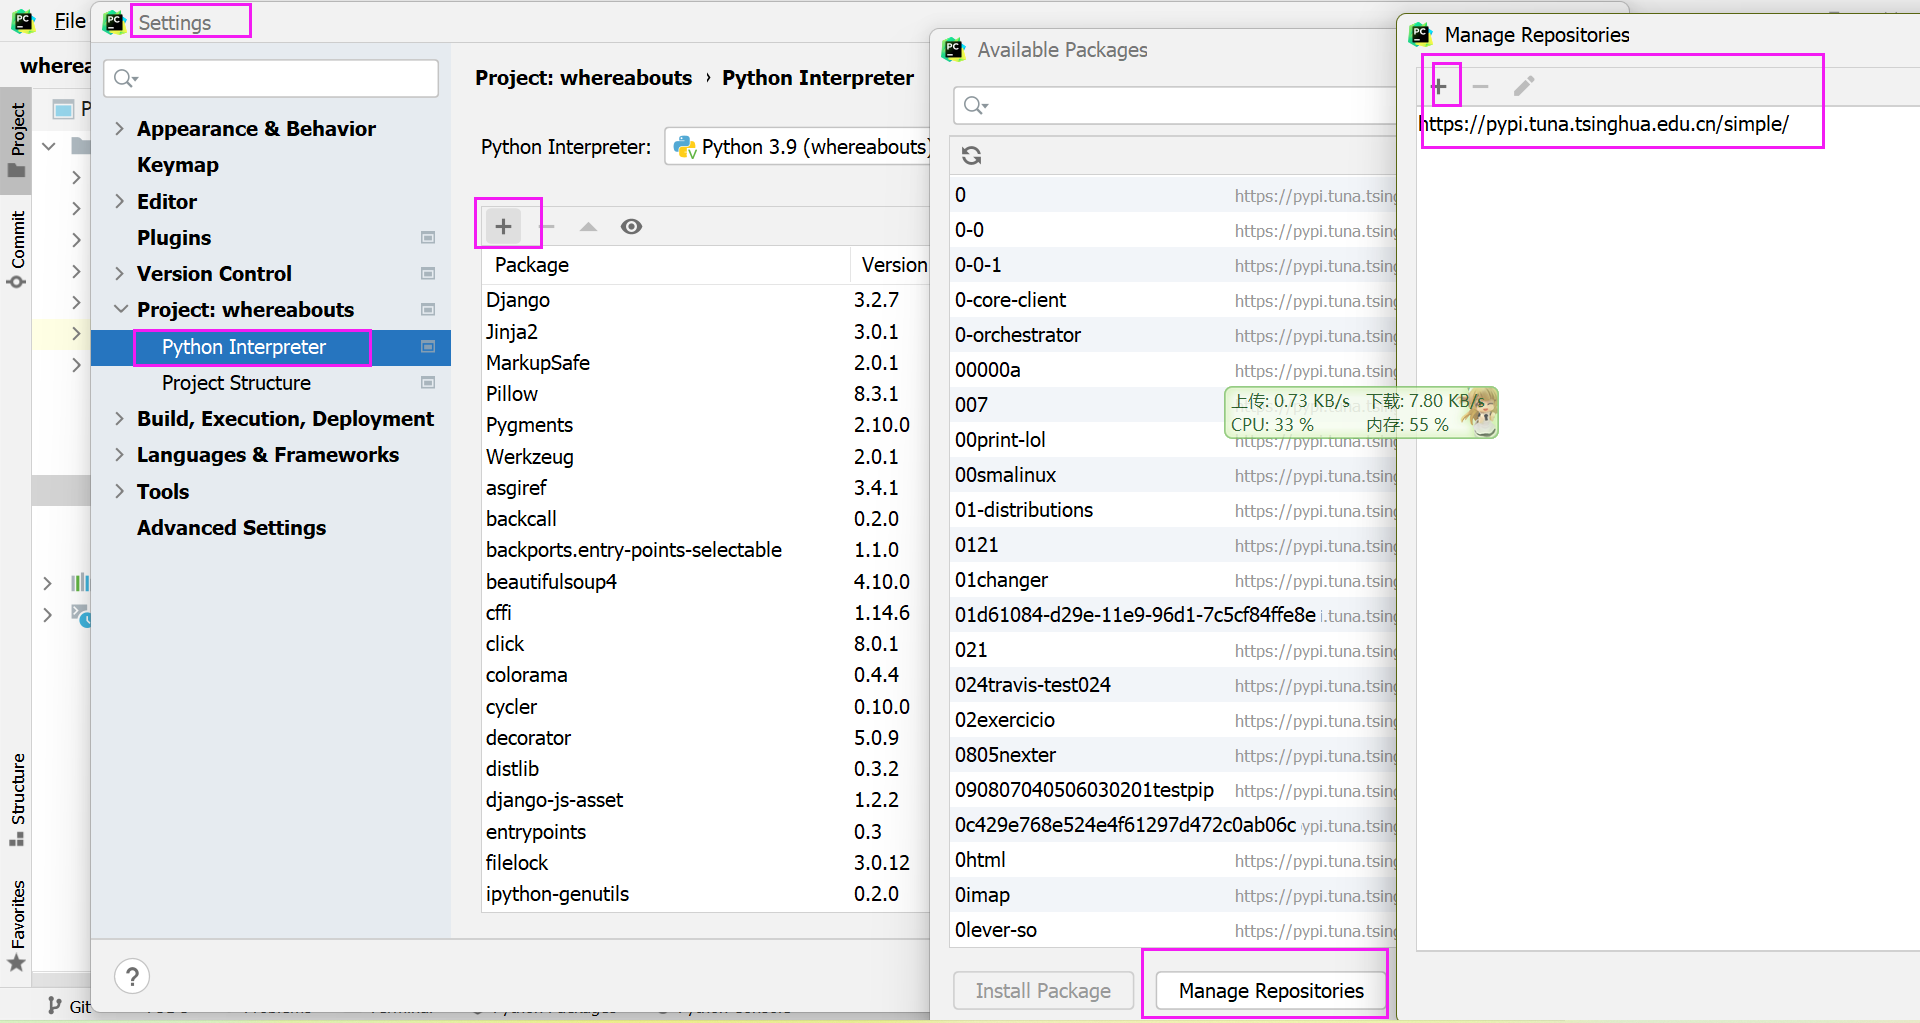Select 0lever-so in Available Packages
1920x1023 pixels.
tap(1174, 930)
